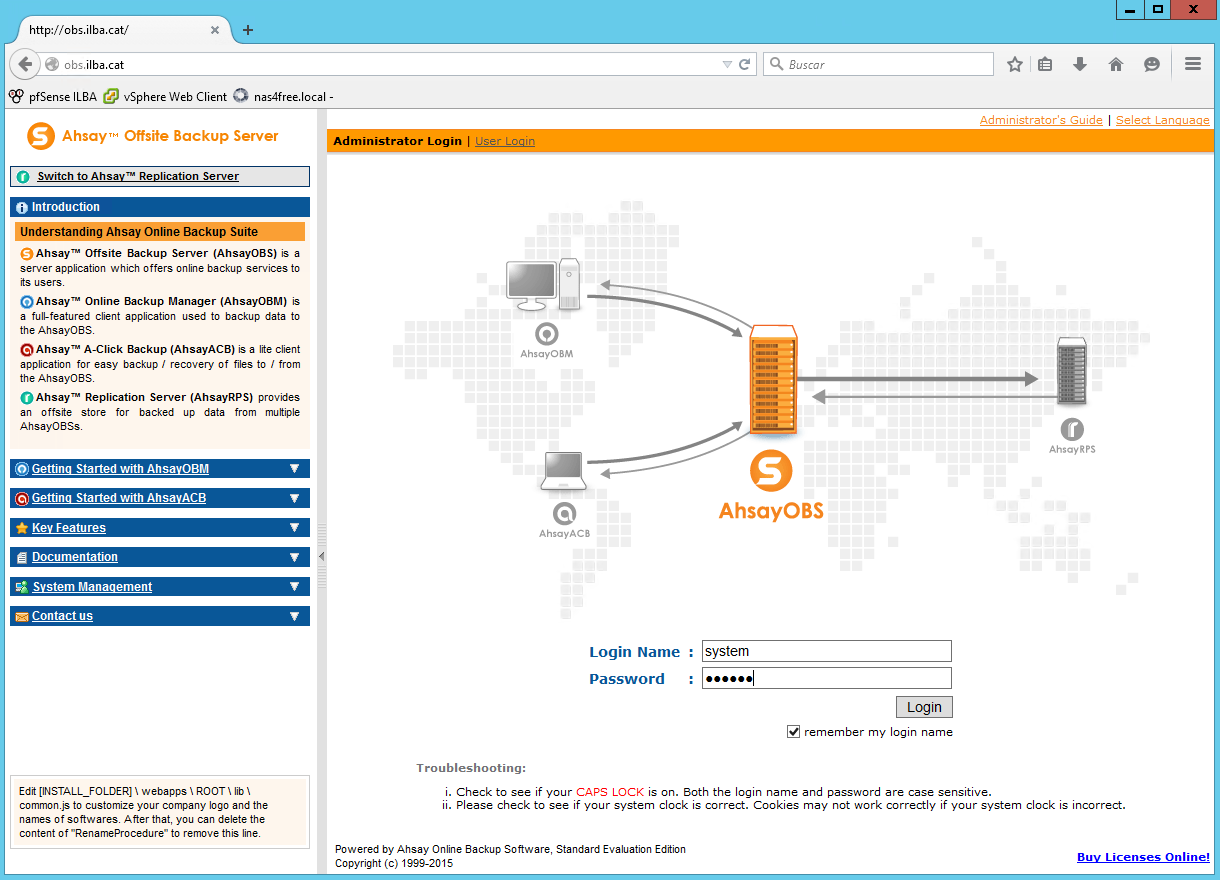Click the Key Features star icon
This screenshot has height=880, width=1220.
pos(22,528)
